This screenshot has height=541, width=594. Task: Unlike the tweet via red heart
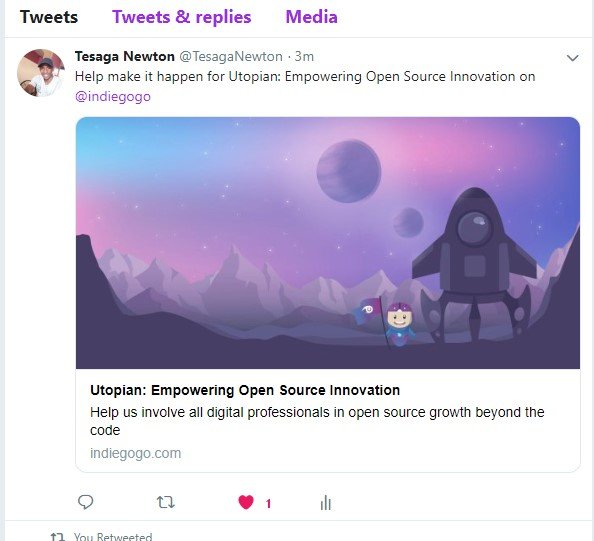(246, 502)
